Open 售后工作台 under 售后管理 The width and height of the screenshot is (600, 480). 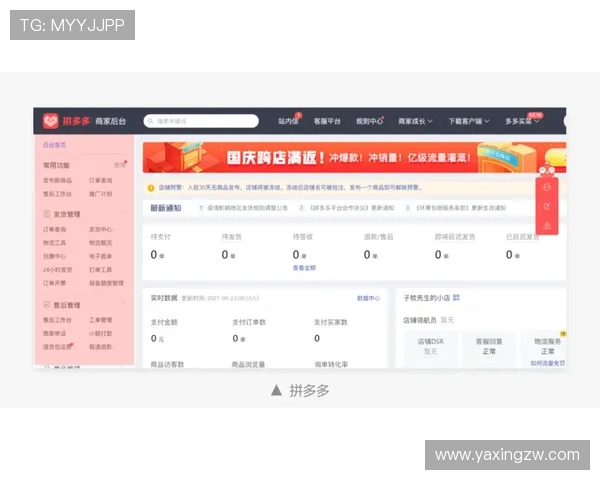(x=57, y=320)
